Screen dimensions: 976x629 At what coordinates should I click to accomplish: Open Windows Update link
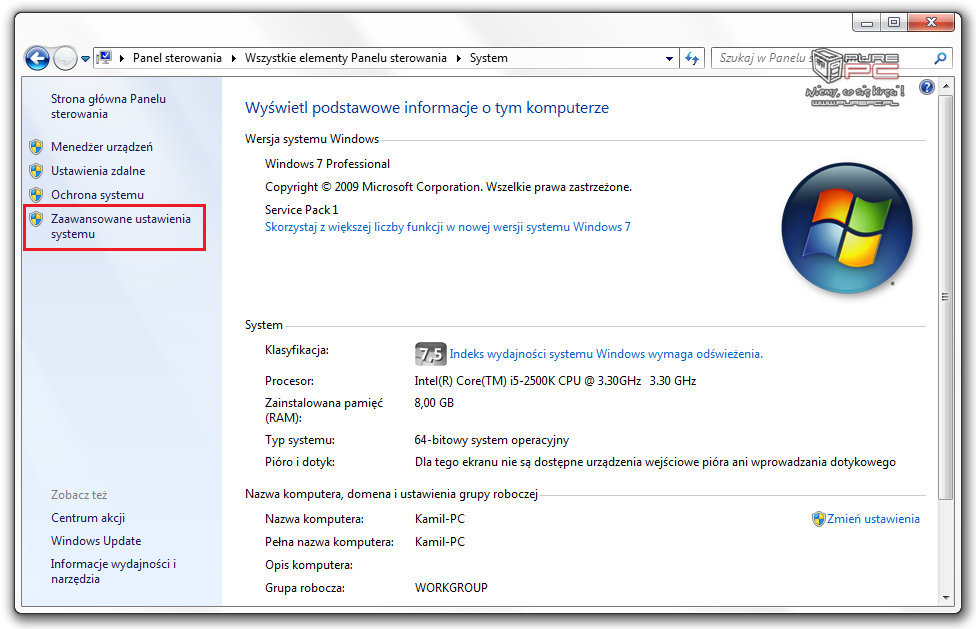pyautogui.click(x=96, y=541)
